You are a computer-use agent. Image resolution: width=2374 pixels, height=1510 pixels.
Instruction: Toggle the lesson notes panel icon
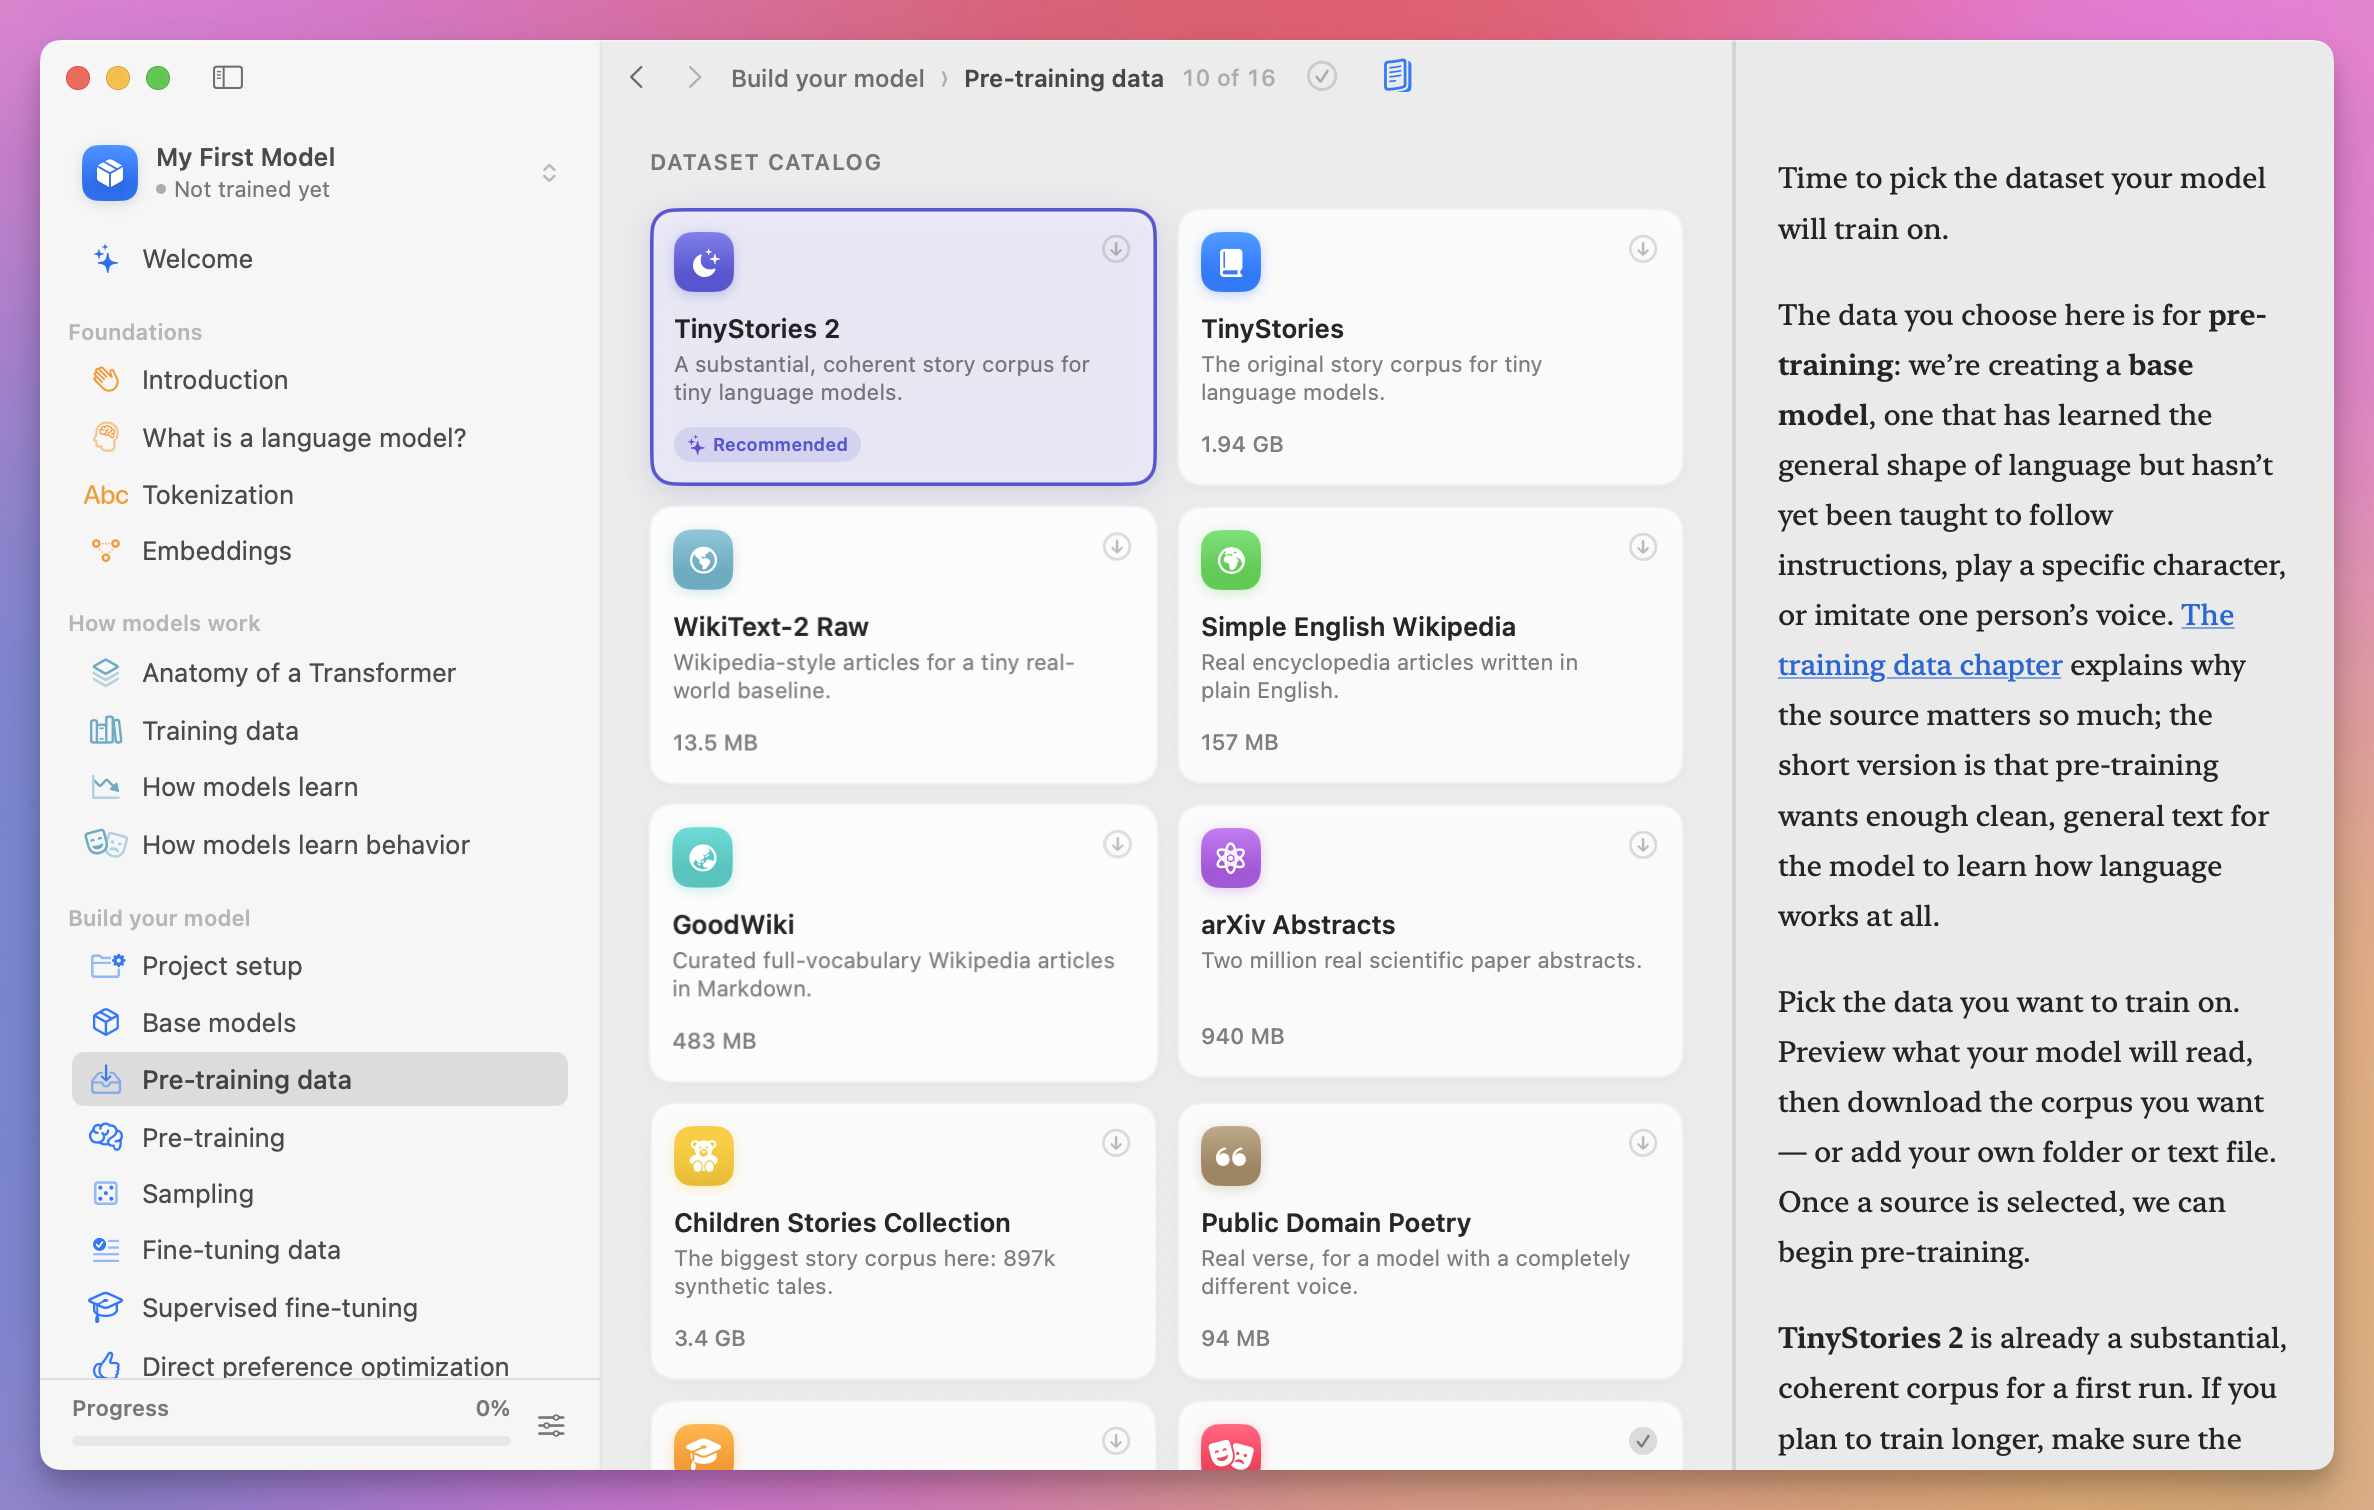1397,76
